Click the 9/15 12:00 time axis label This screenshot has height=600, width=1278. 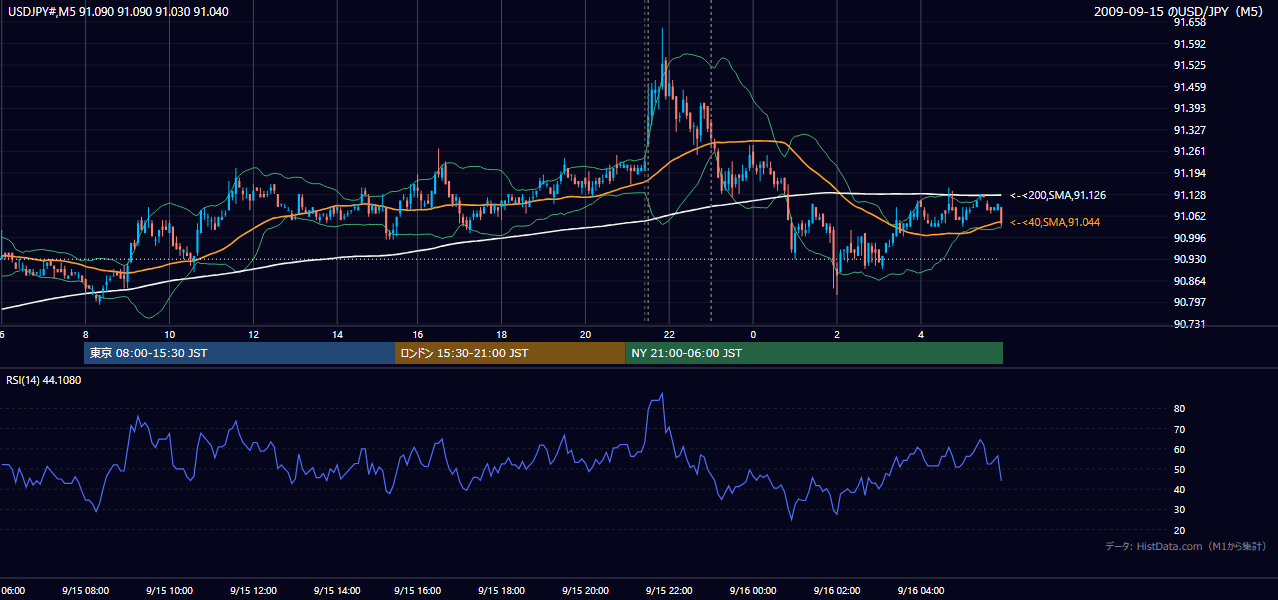[253, 590]
